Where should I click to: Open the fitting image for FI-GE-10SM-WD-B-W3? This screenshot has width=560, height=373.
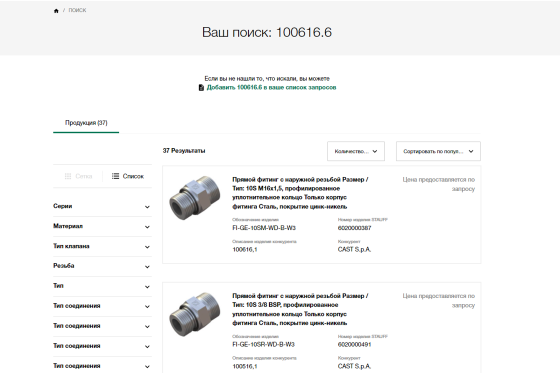tap(195, 198)
